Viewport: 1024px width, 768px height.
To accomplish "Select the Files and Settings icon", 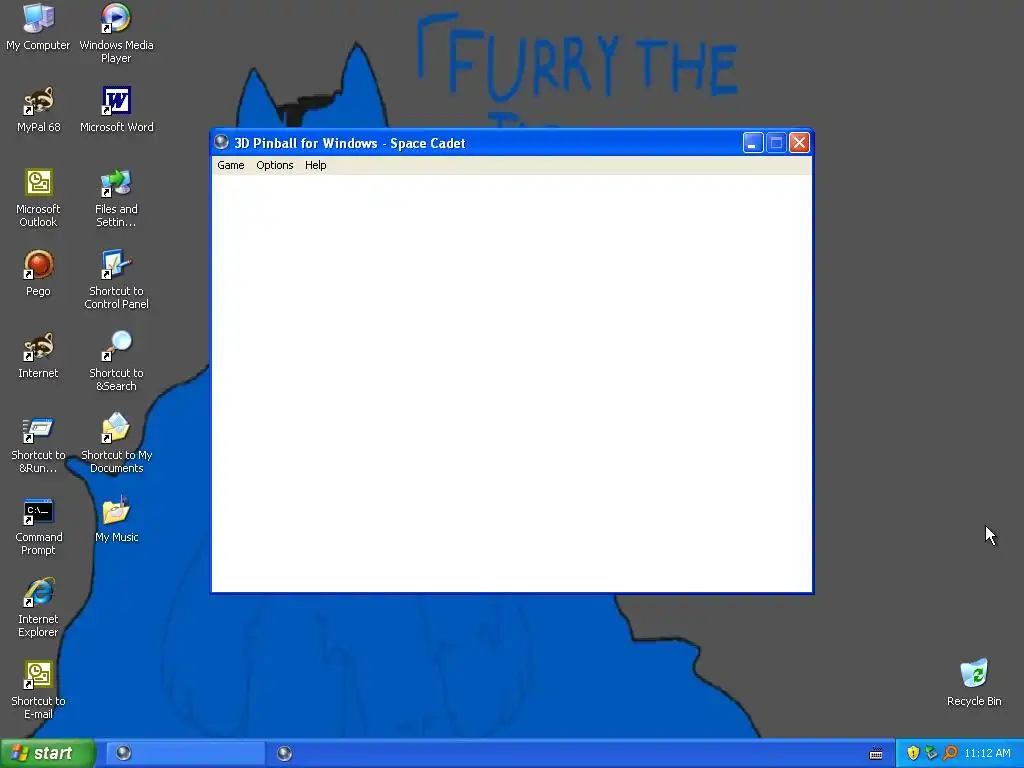I will pyautogui.click(x=116, y=199).
